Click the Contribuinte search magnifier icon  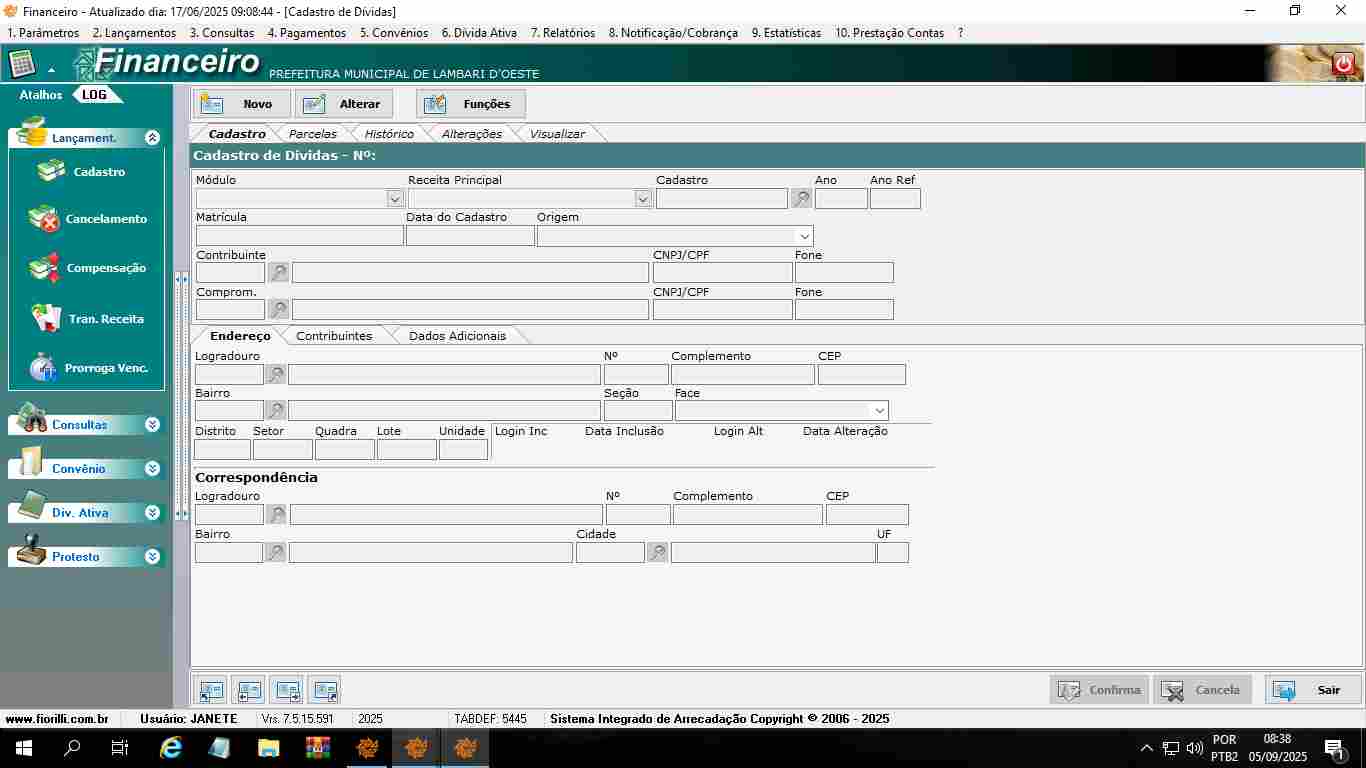click(x=278, y=272)
